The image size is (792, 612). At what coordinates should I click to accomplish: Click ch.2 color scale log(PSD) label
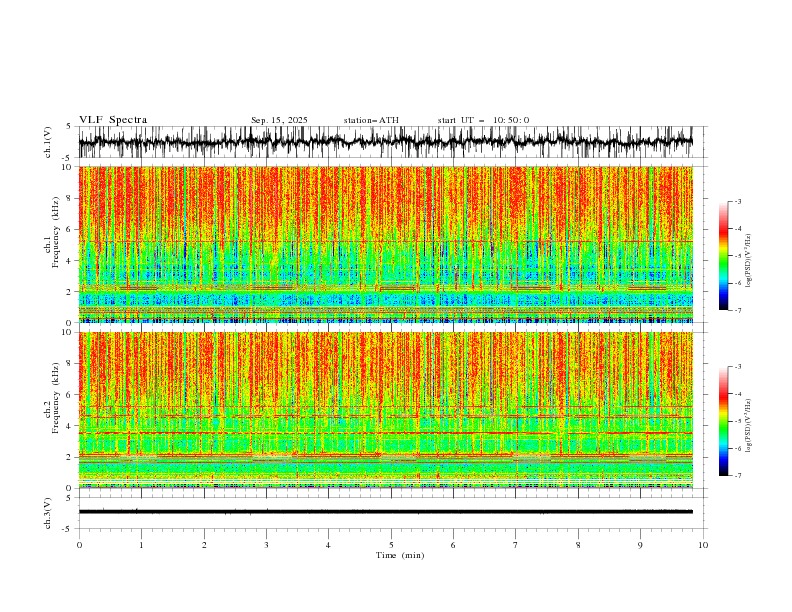coord(749,426)
